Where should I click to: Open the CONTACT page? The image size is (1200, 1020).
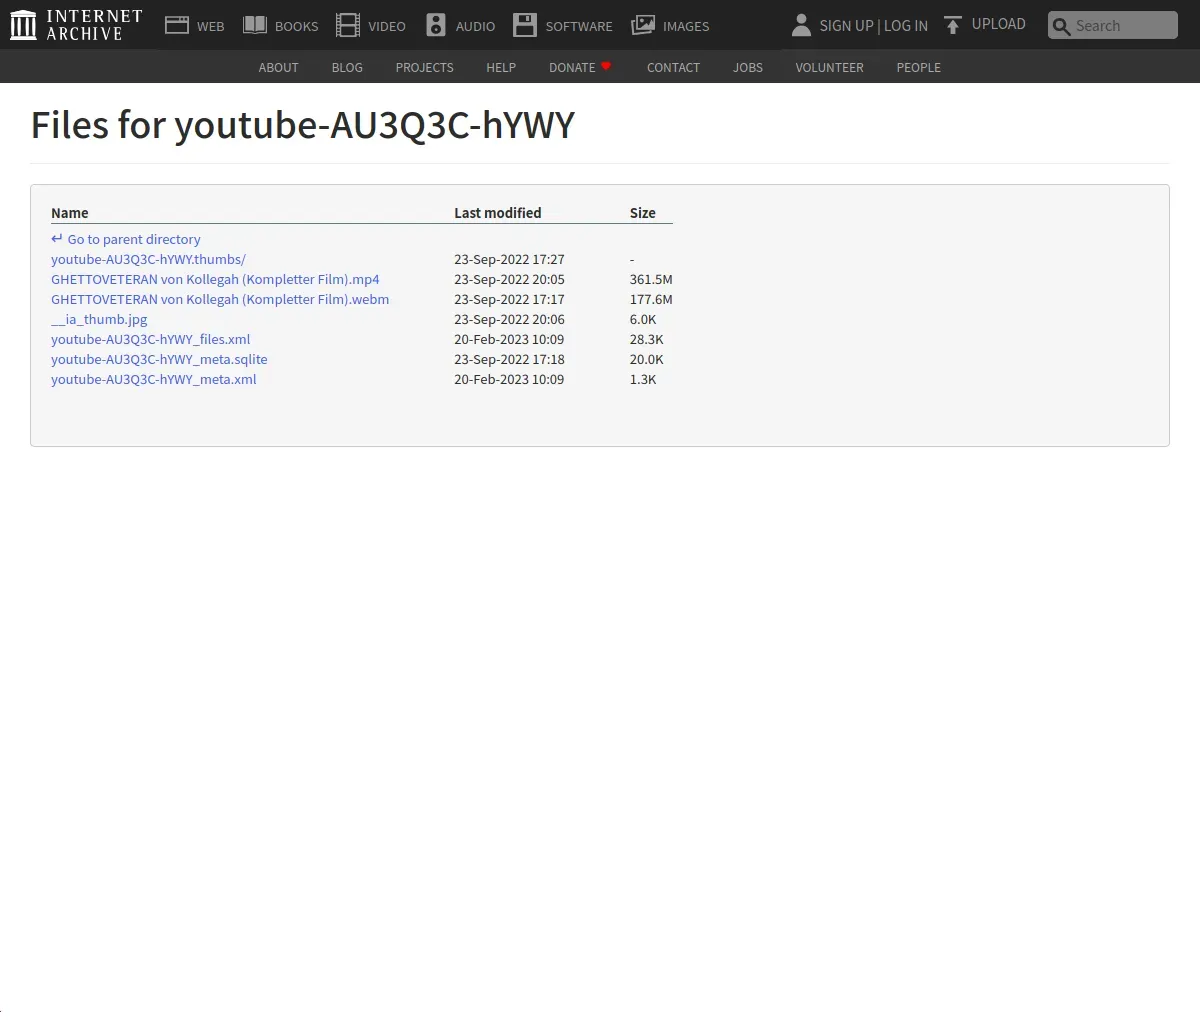click(673, 68)
